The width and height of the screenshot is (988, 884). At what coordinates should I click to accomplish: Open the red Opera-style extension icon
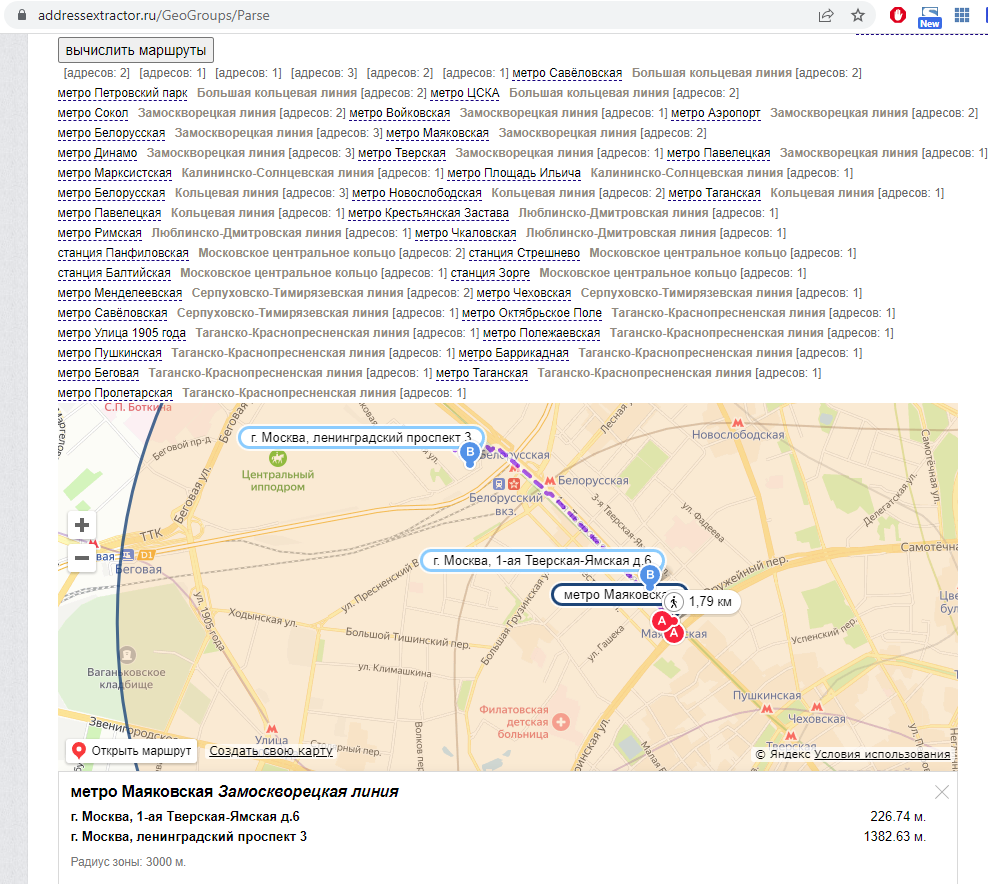pyautogui.click(x=898, y=15)
